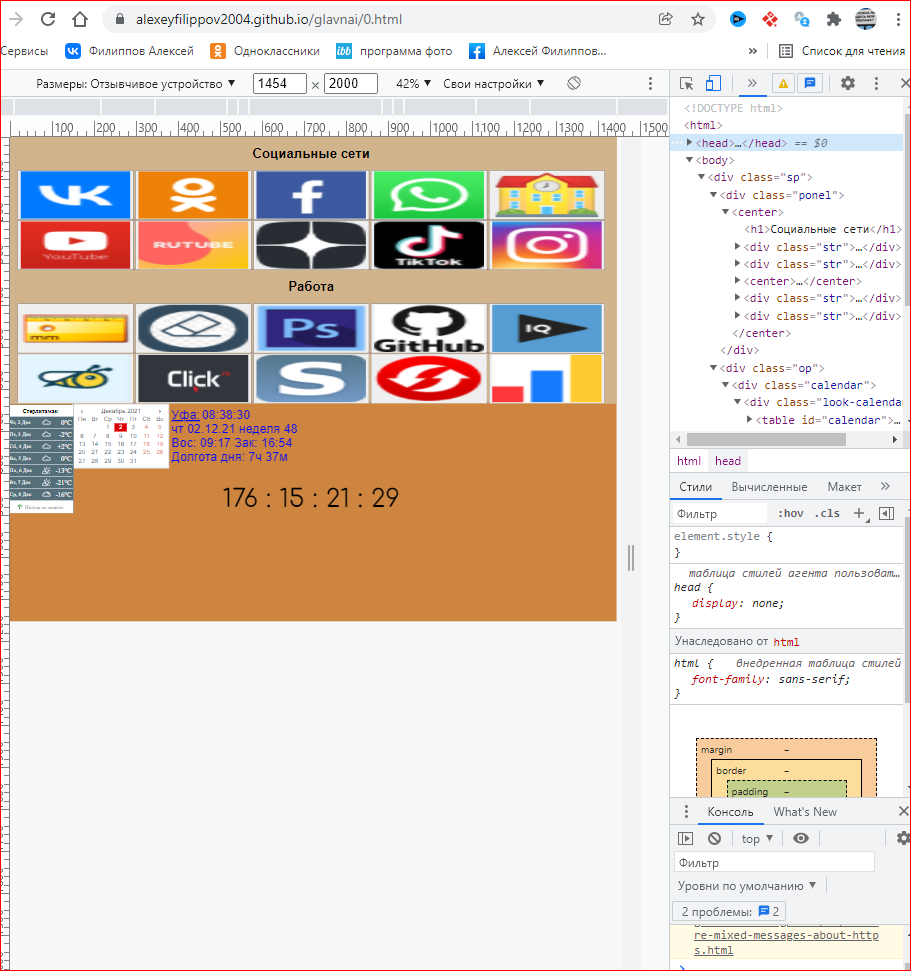Open the 'программа фото' bookmark

[x=394, y=51]
